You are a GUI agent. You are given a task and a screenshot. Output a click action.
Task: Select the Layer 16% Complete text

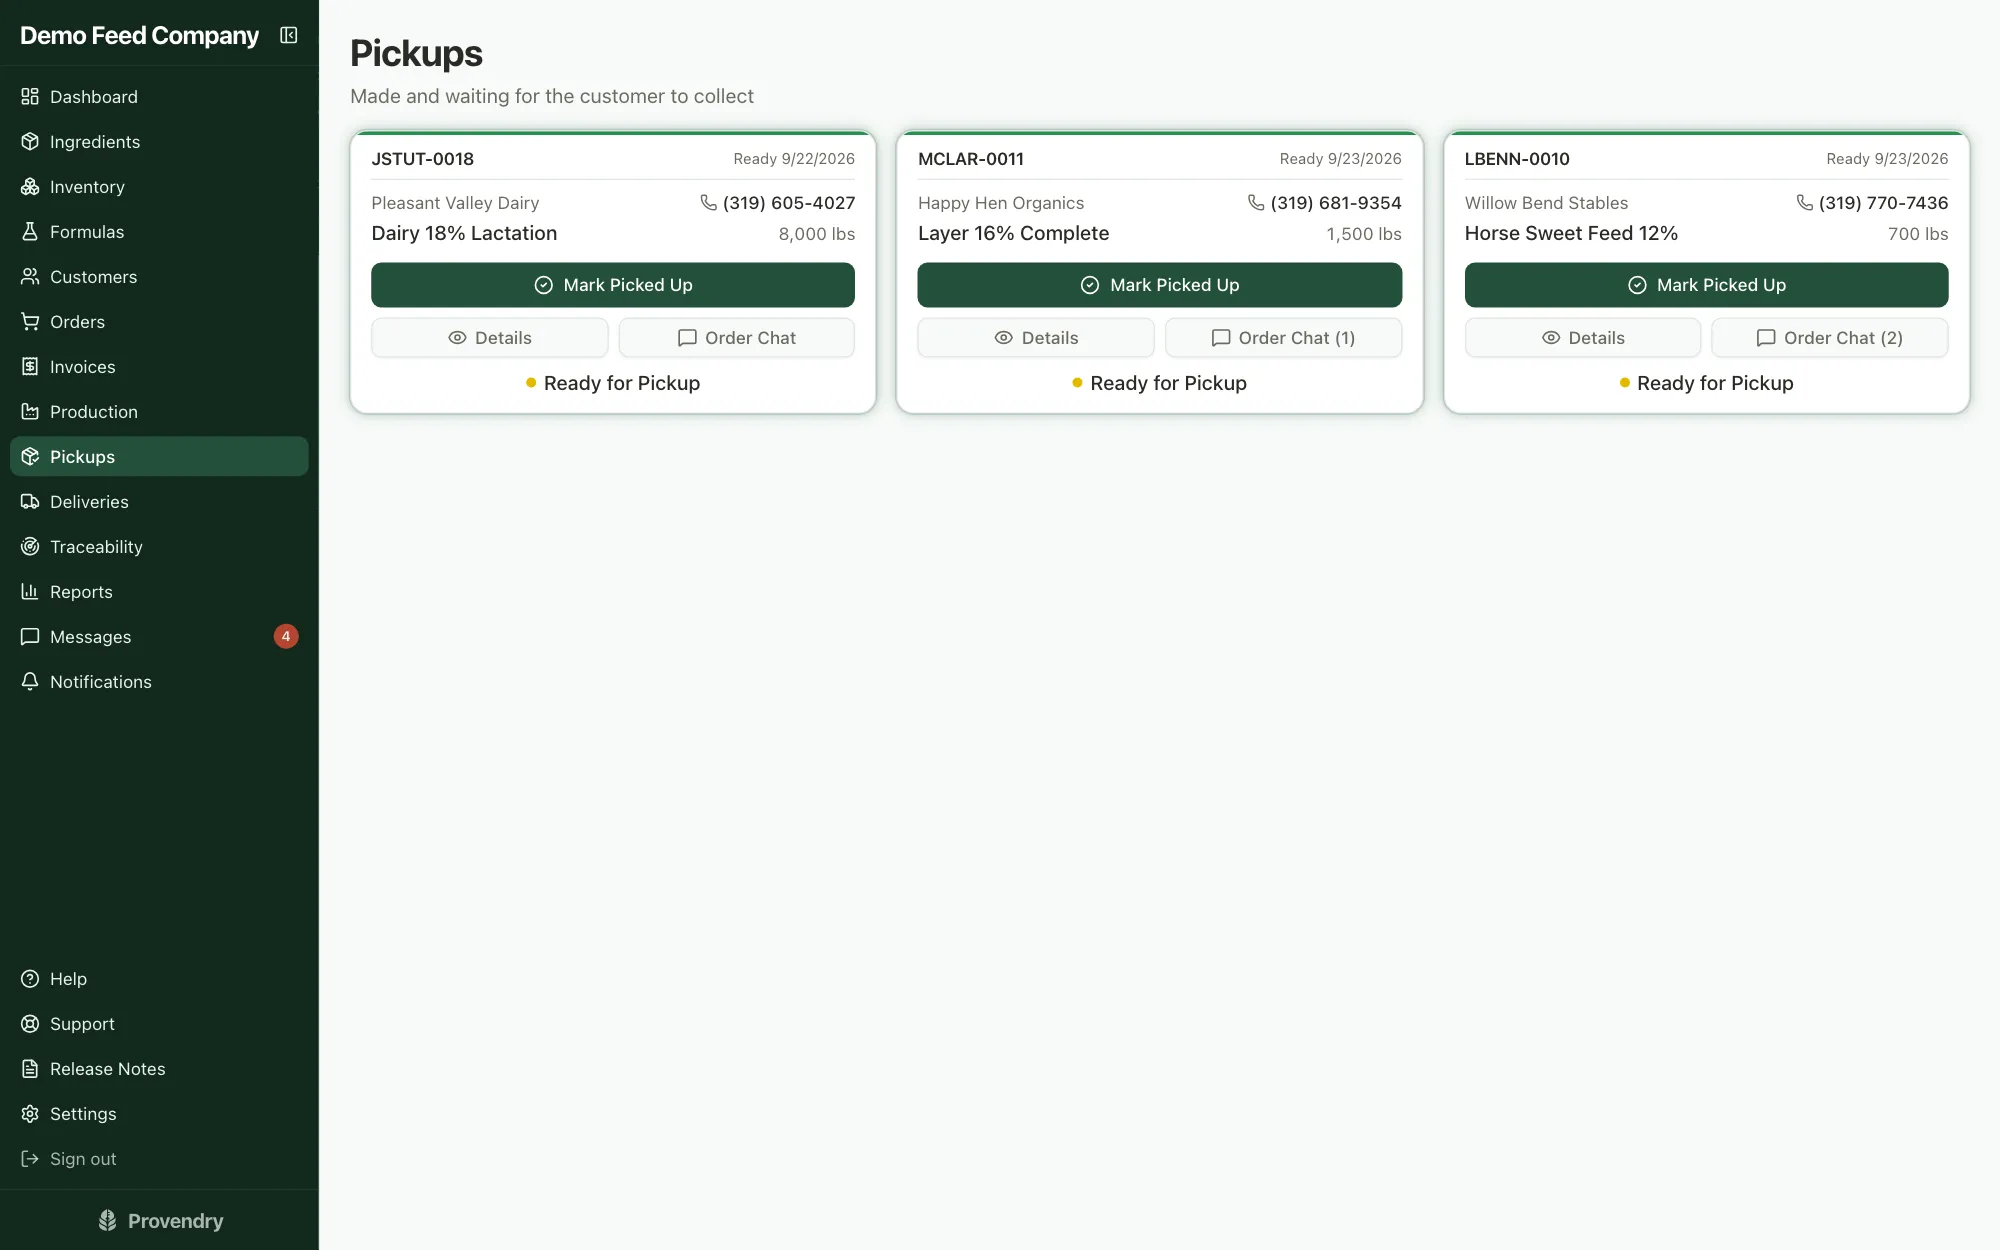pos(1013,233)
